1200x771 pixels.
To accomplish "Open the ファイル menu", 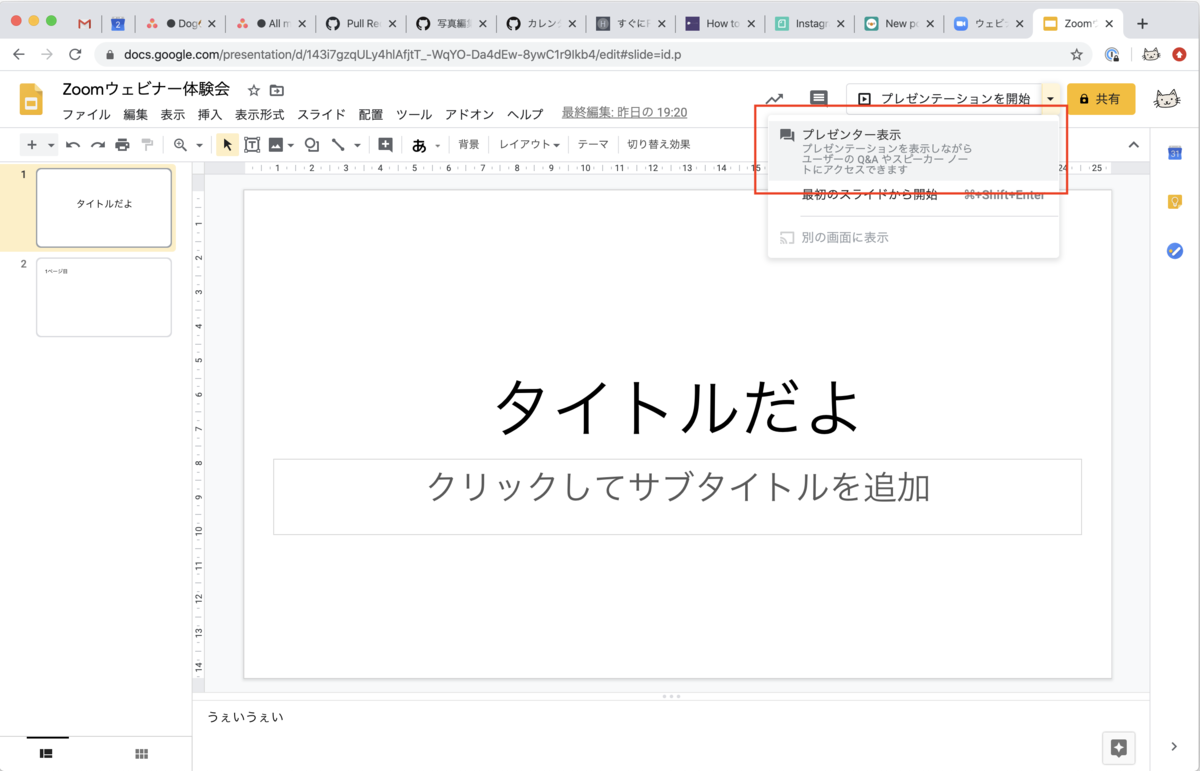I will tap(86, 114).
